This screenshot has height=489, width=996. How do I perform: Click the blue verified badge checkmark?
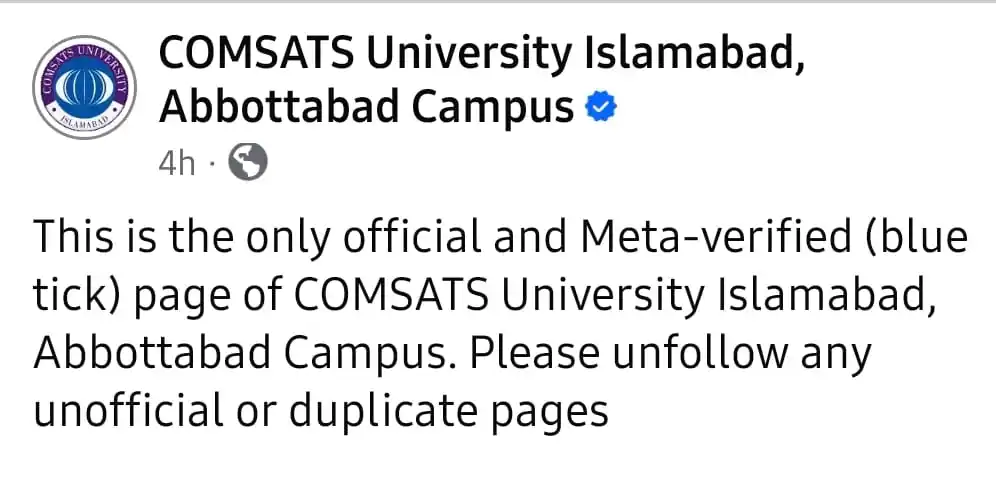(600, 108)
